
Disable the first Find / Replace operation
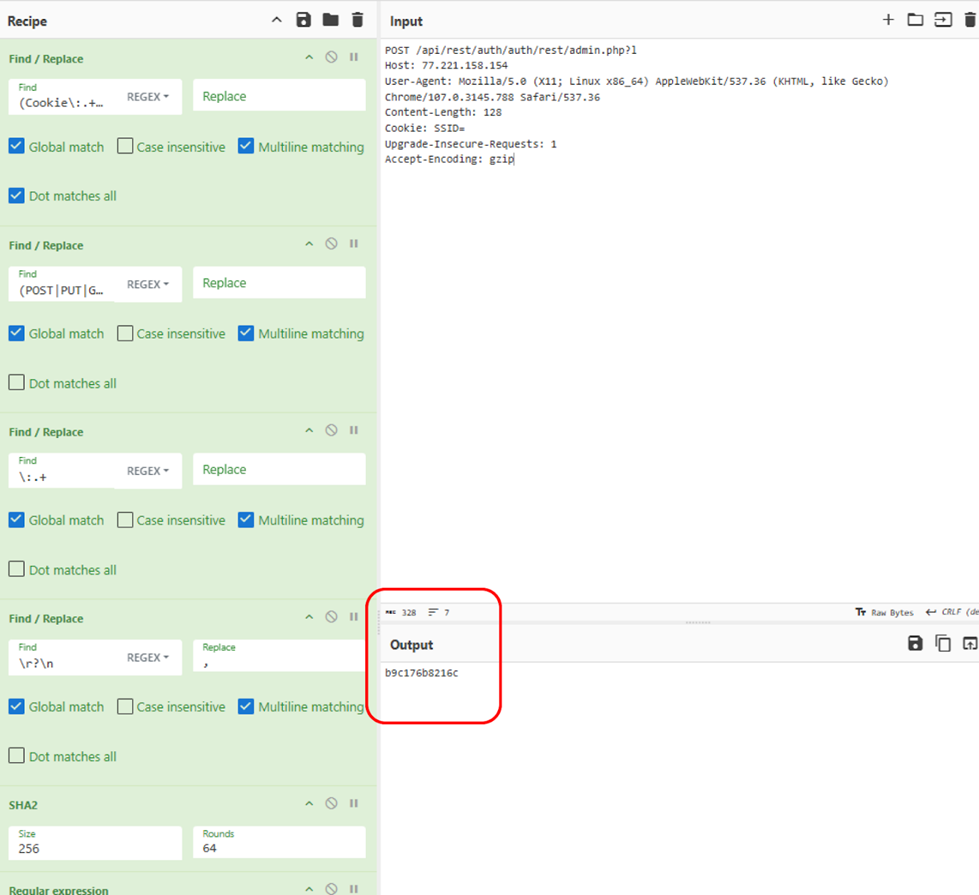[332, 57]
